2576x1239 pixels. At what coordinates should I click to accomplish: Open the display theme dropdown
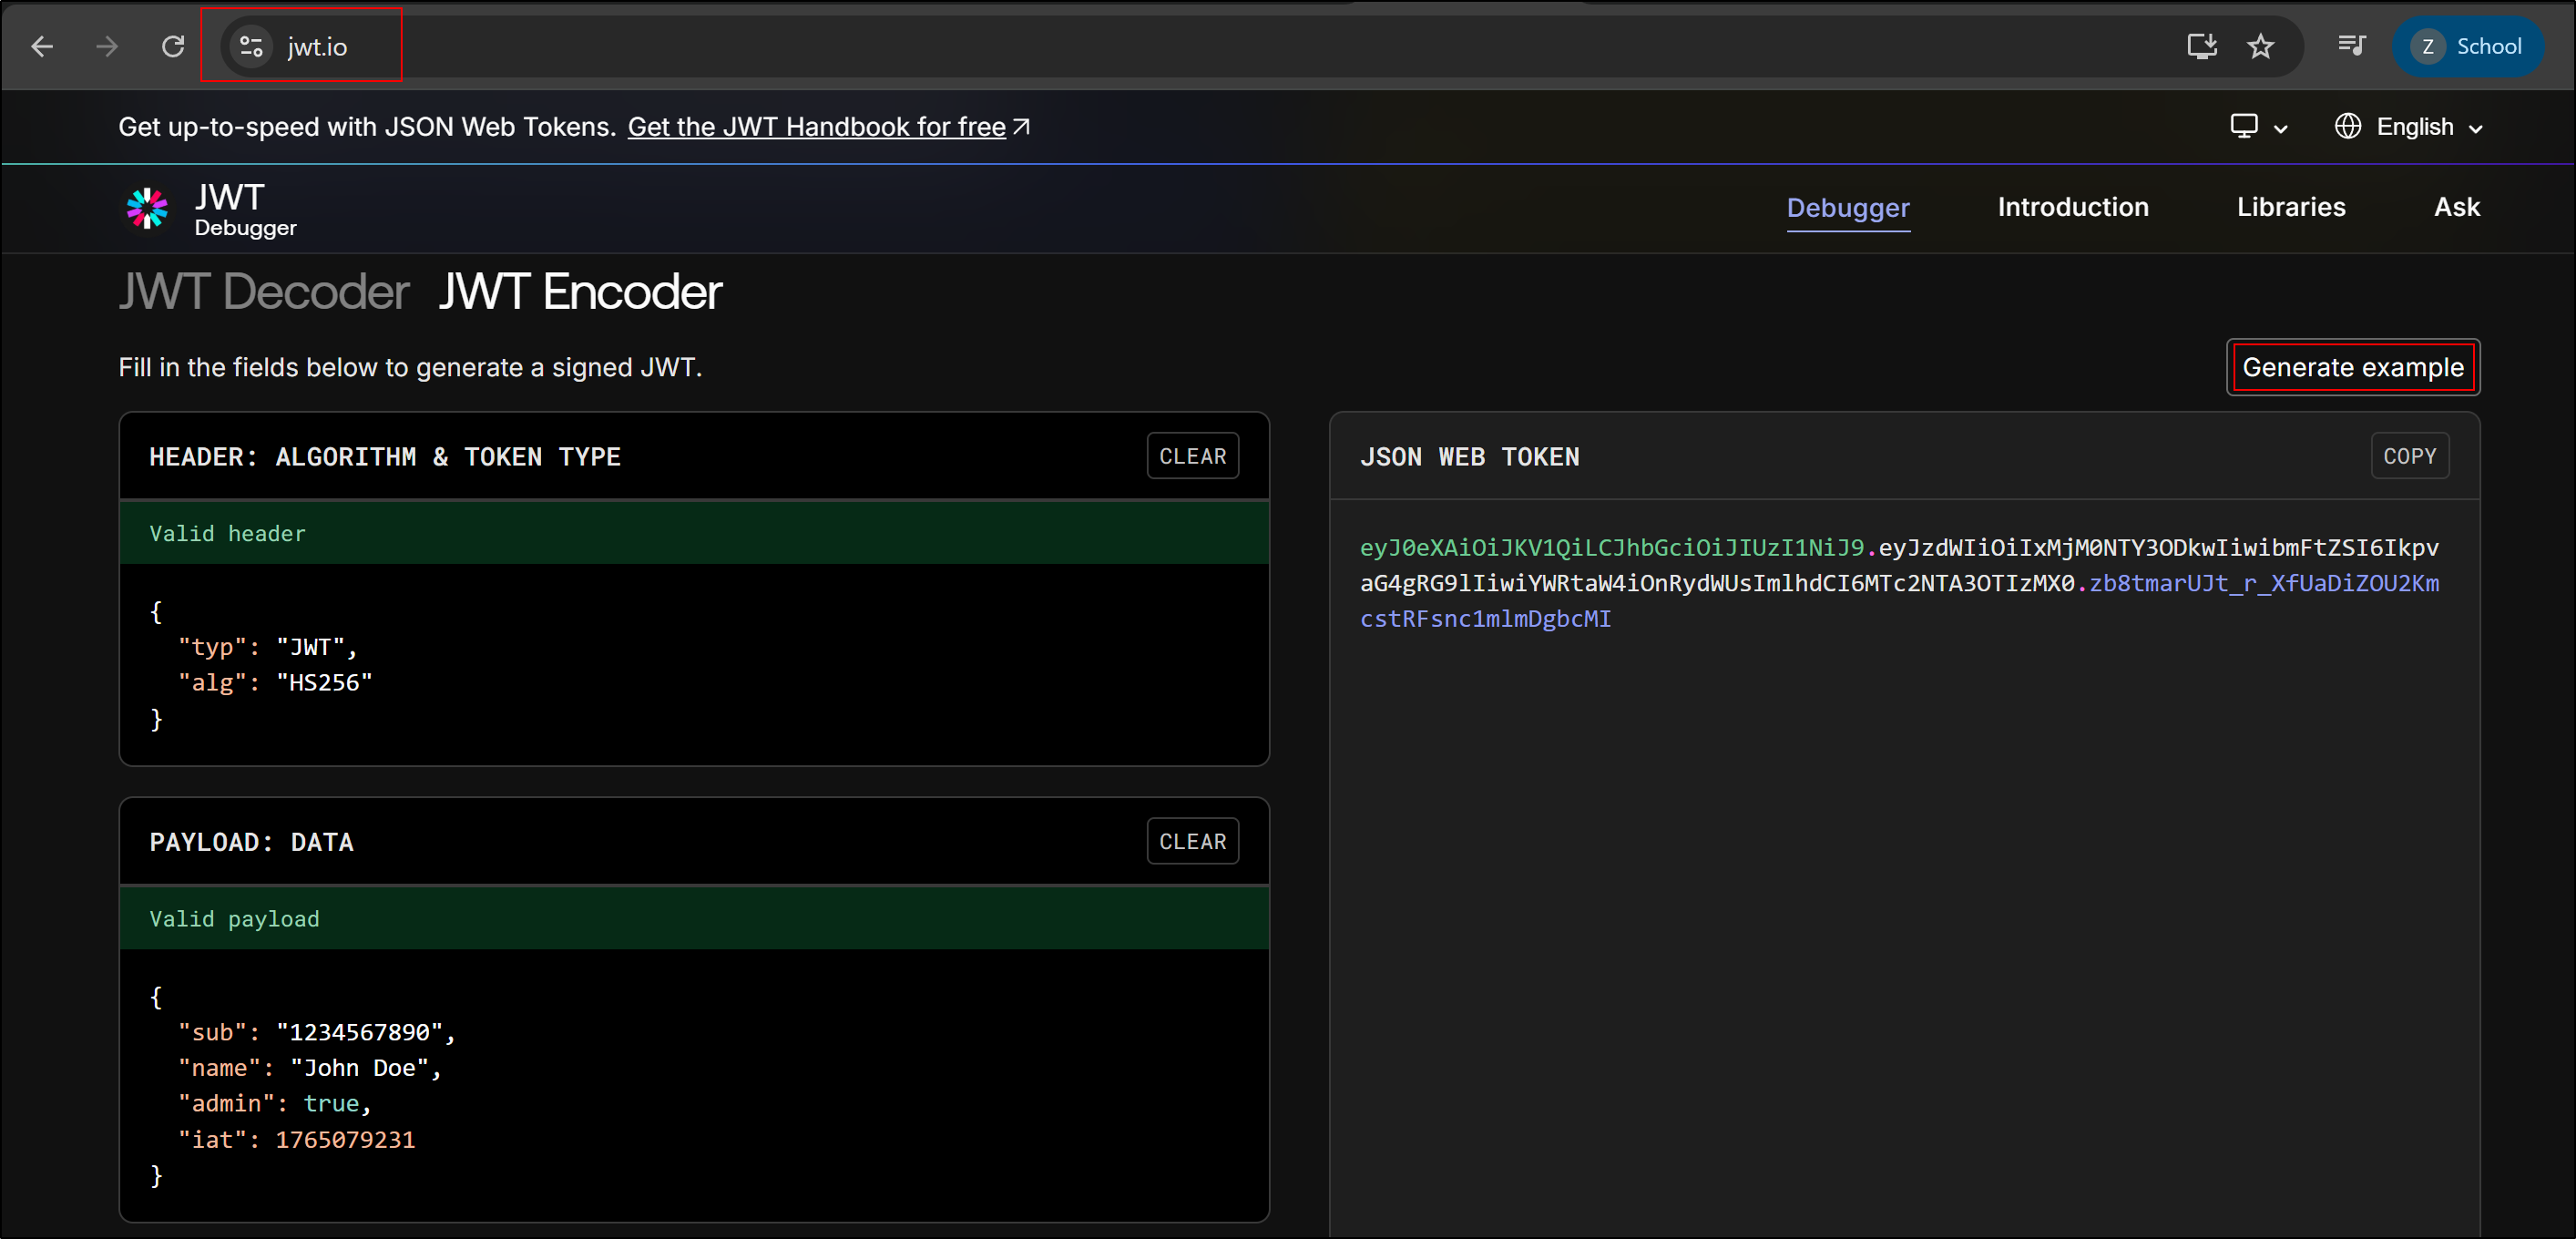(x=2258, y=126)
